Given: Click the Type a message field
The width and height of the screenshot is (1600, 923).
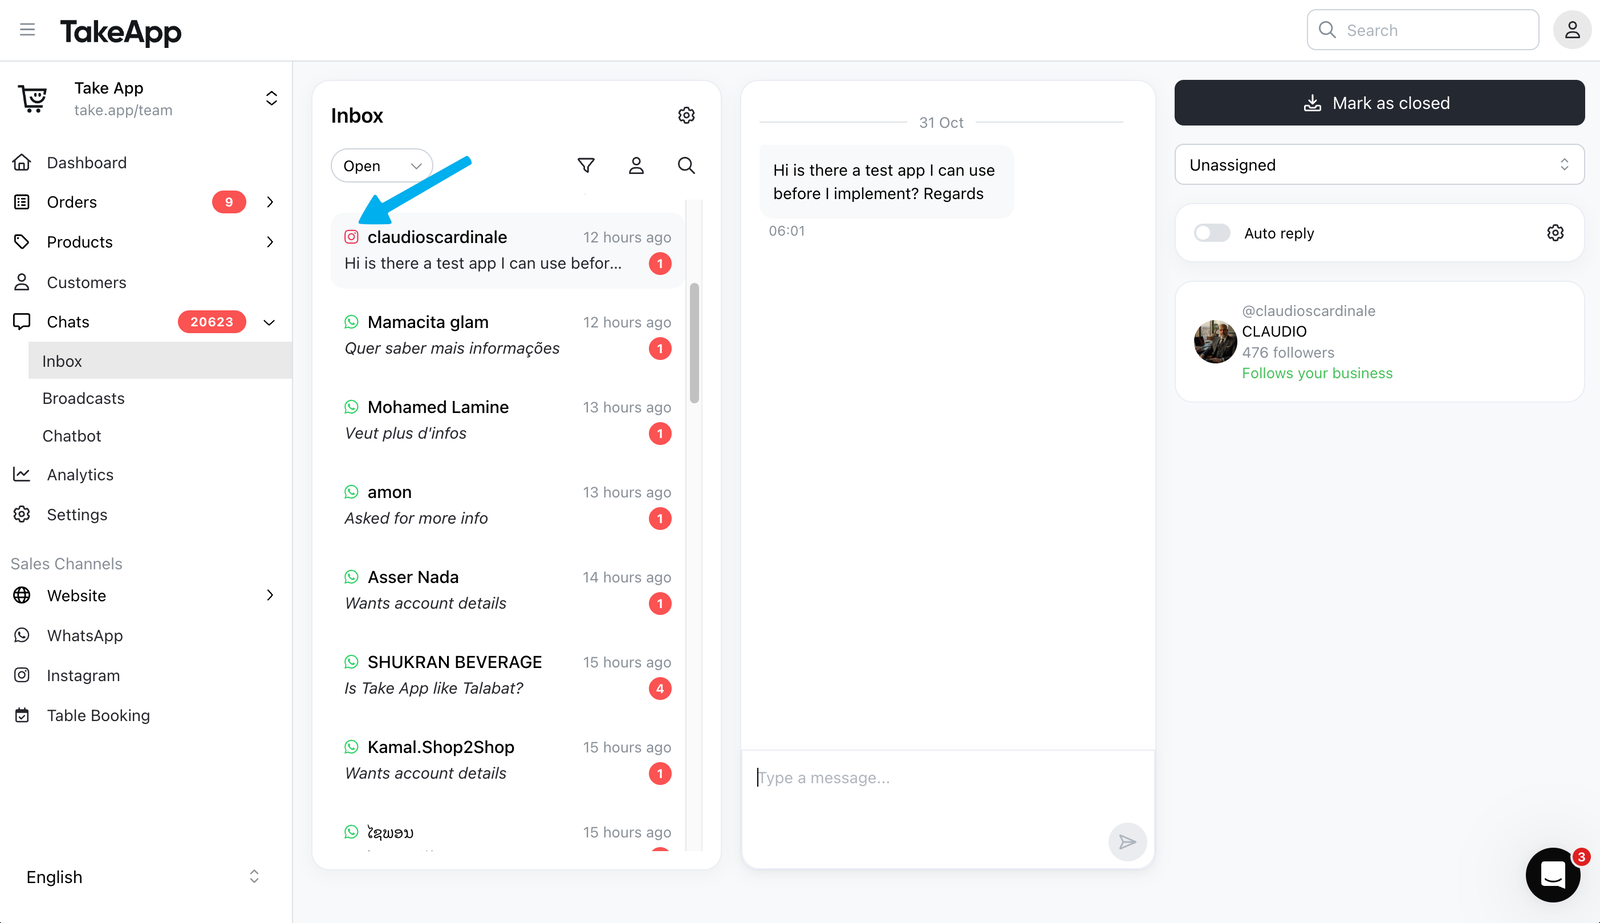Looking at the screenshot, I should (948, 778).
